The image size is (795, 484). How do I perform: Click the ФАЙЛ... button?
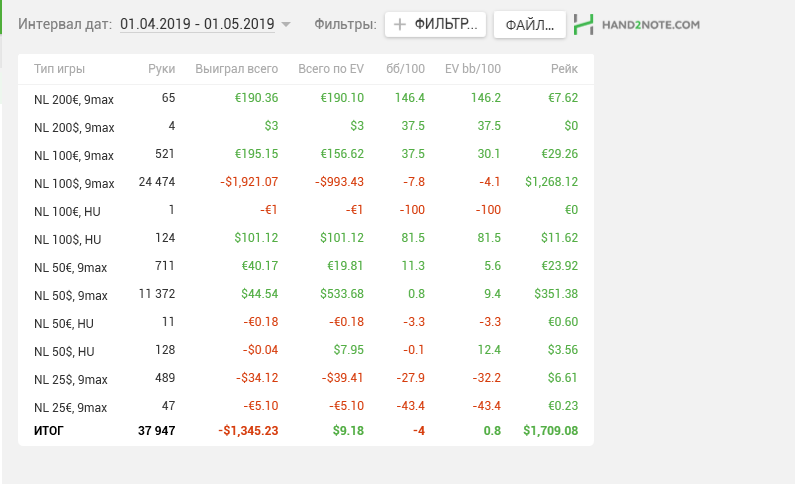click(x=530, y=24)
